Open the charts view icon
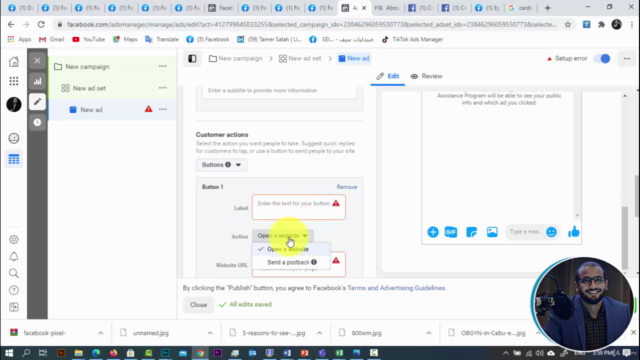The height and width of the screenshot is (360, 640). (37, 81)
